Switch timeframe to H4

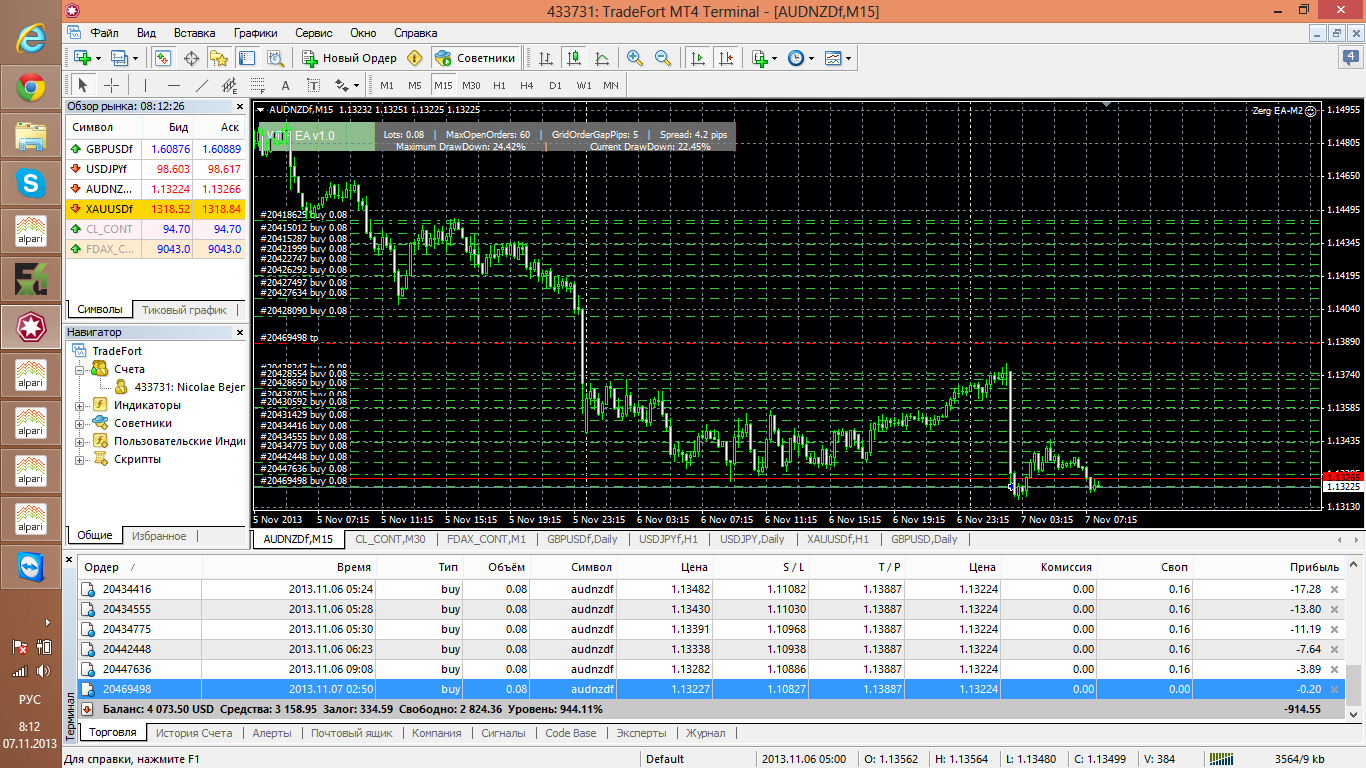point(527,85)
